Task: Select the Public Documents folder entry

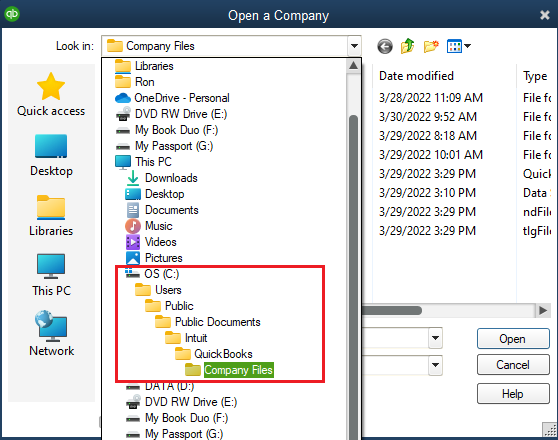Action: click(208, 322)
